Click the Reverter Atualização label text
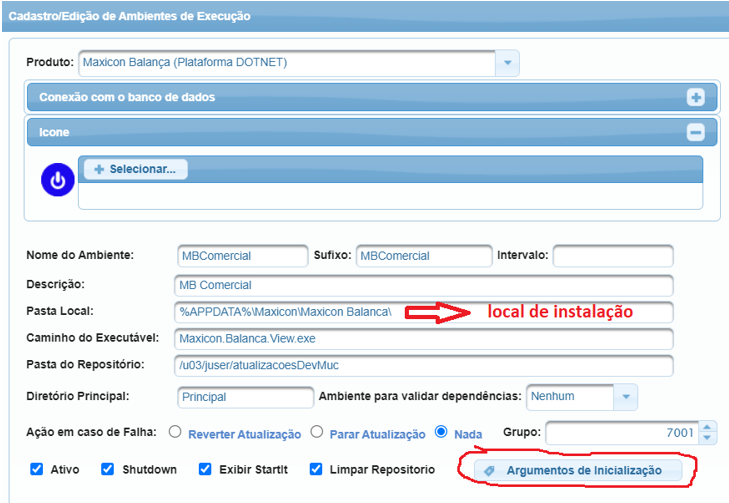The width and height of the screenshot is (729, 503). tap(245, 434)
